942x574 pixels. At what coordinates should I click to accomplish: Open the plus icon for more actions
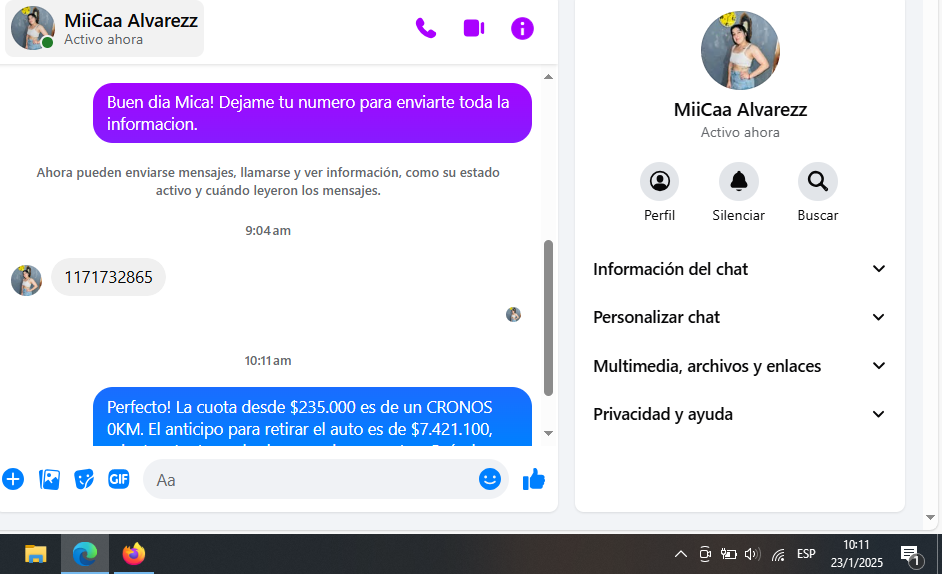[x=13, y=479]
